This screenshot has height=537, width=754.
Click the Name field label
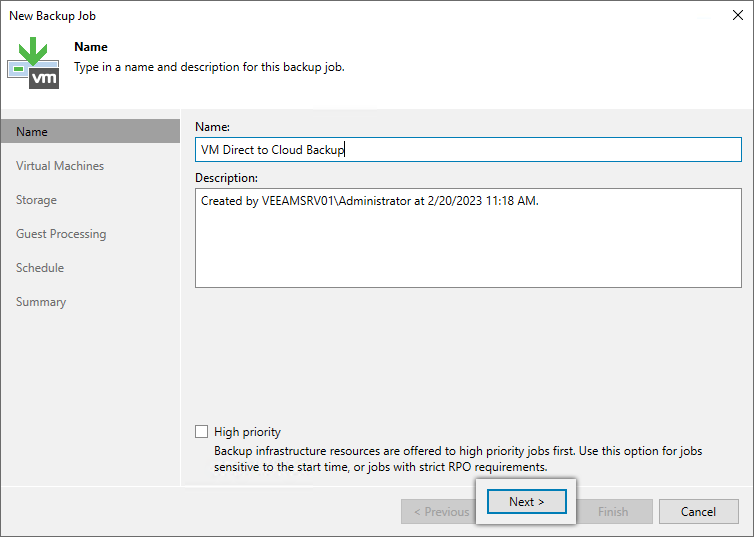(x=213, y=126)
